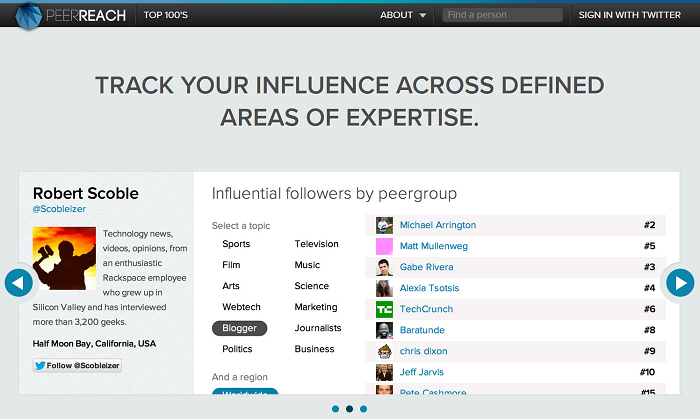Open the TOP 100'S page
The width and height of the screenshot is (700, 419).
165,15
